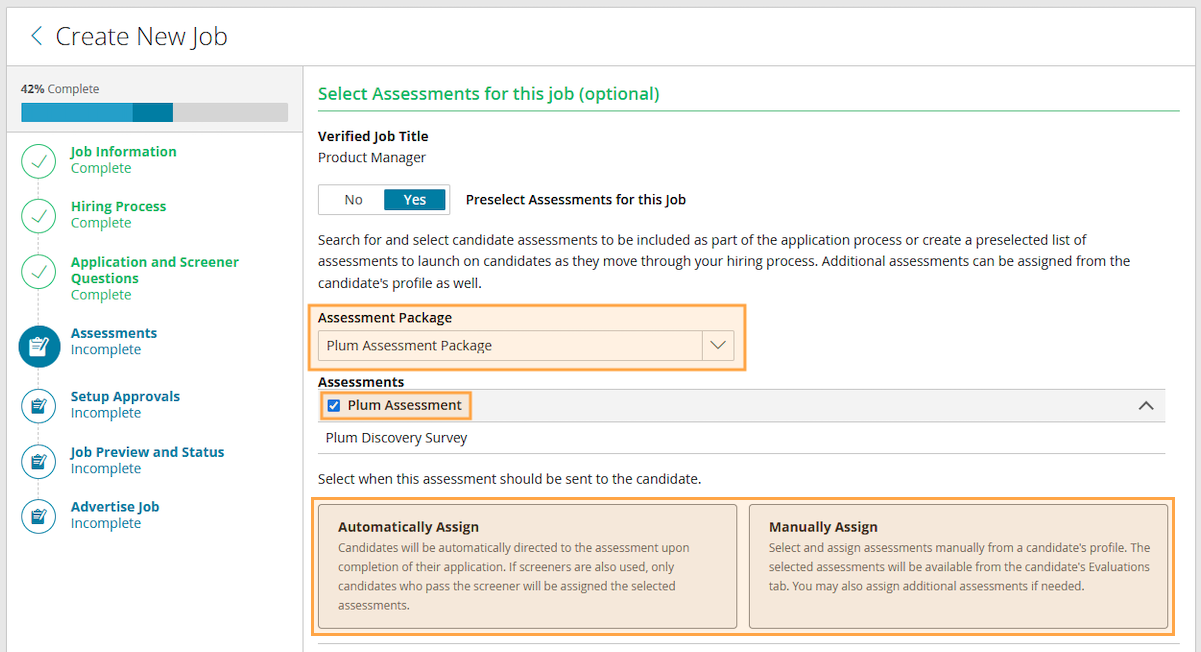The image size is (1201, 652).
Task: Open the Setup Approvals step
Action: [x=125, y=397]
